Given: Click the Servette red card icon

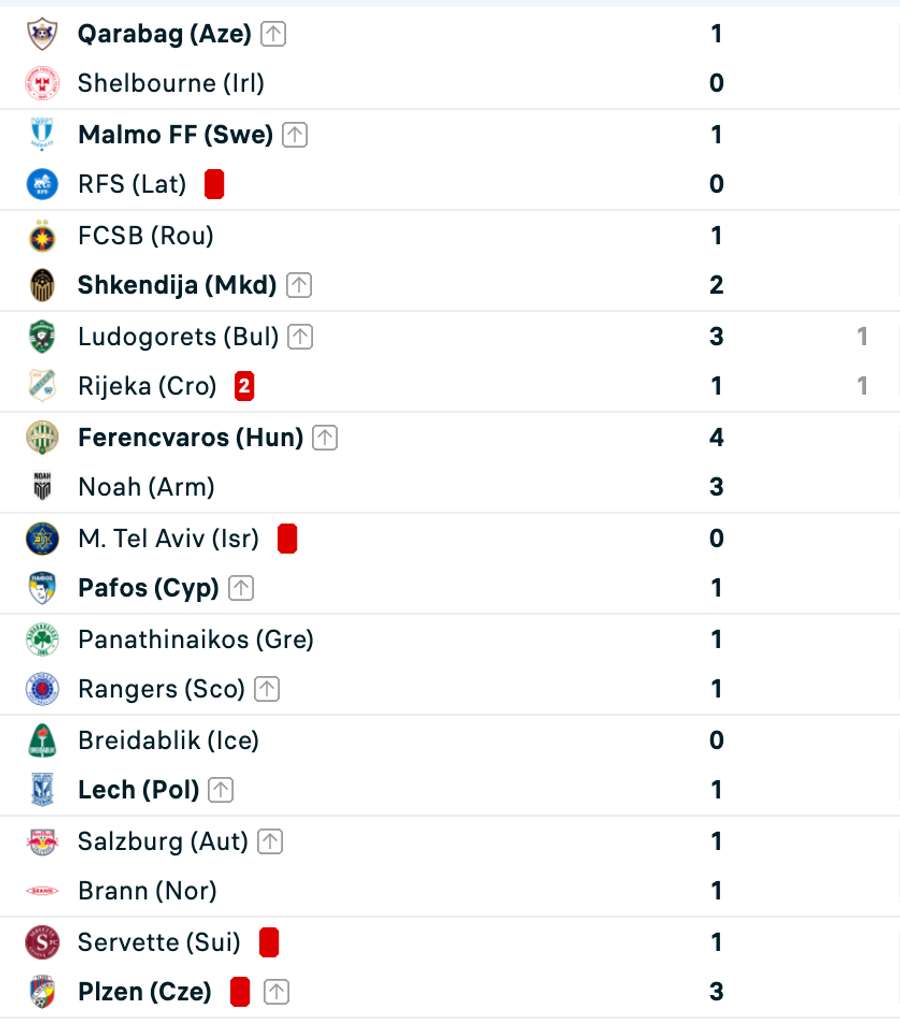Looking at the screenshot, I should (x=268, y=942).
